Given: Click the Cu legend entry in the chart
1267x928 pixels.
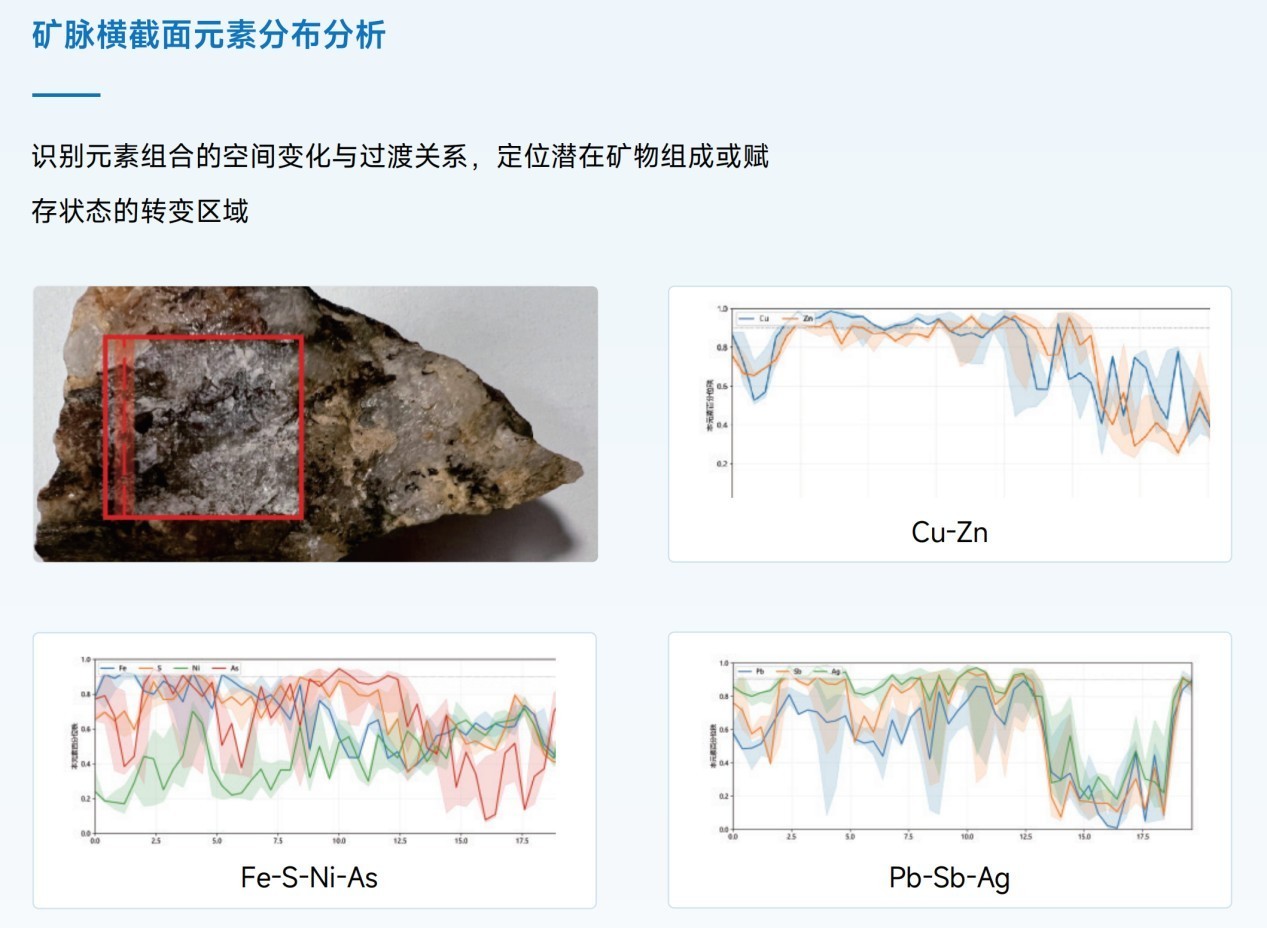Looking at the screenshot, I should point(754,319).
